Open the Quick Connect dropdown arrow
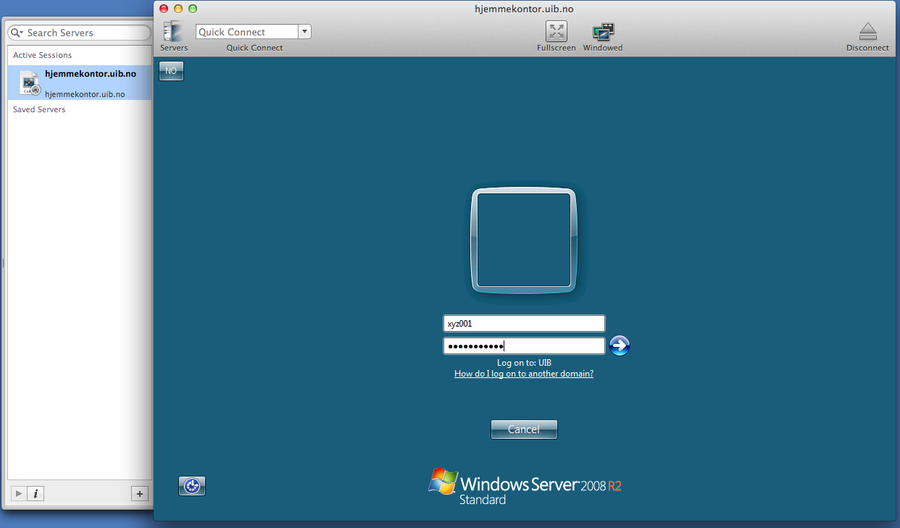The image size is (900, 528). [x=305, y=31]
